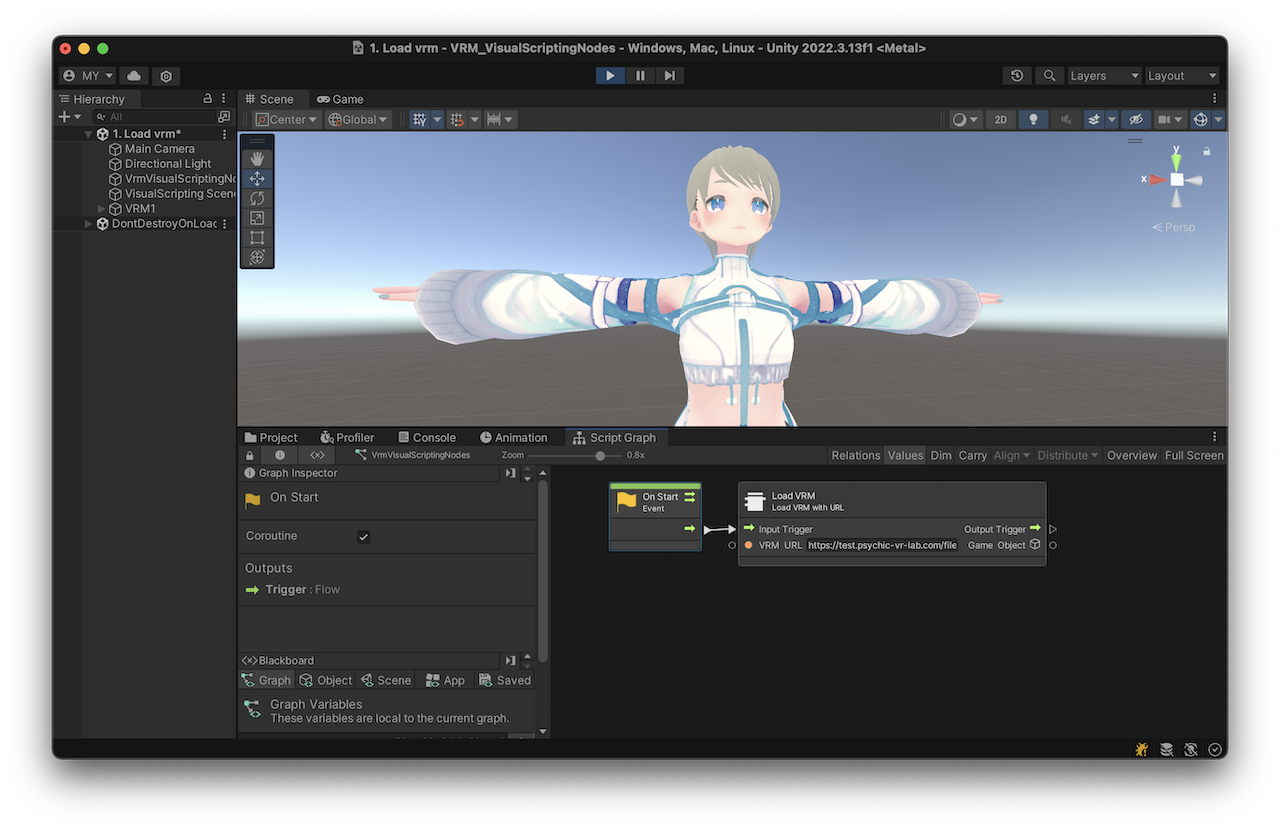Select the Rotate tool

click(257, 198)
